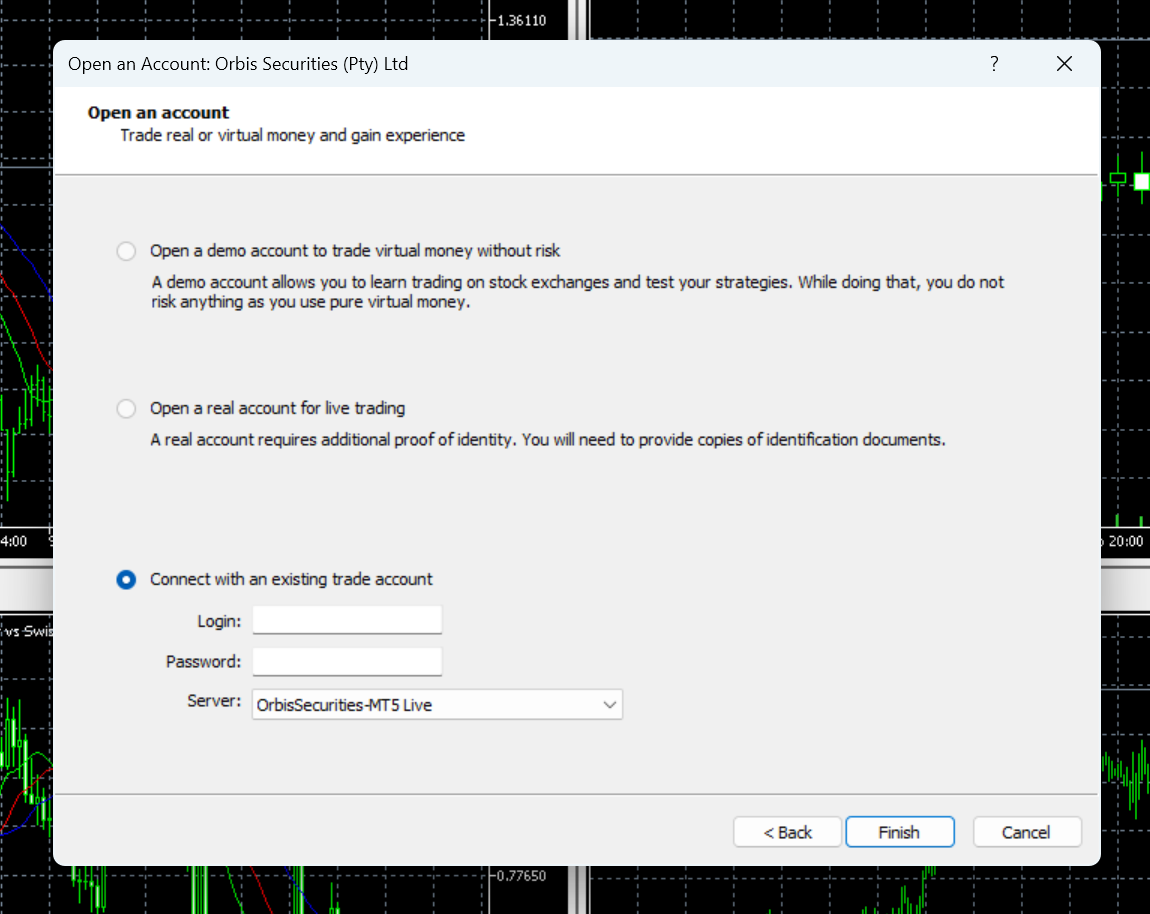
Task: Click the 1.36110 price label on chart
Action: click(x=521, y=21)
